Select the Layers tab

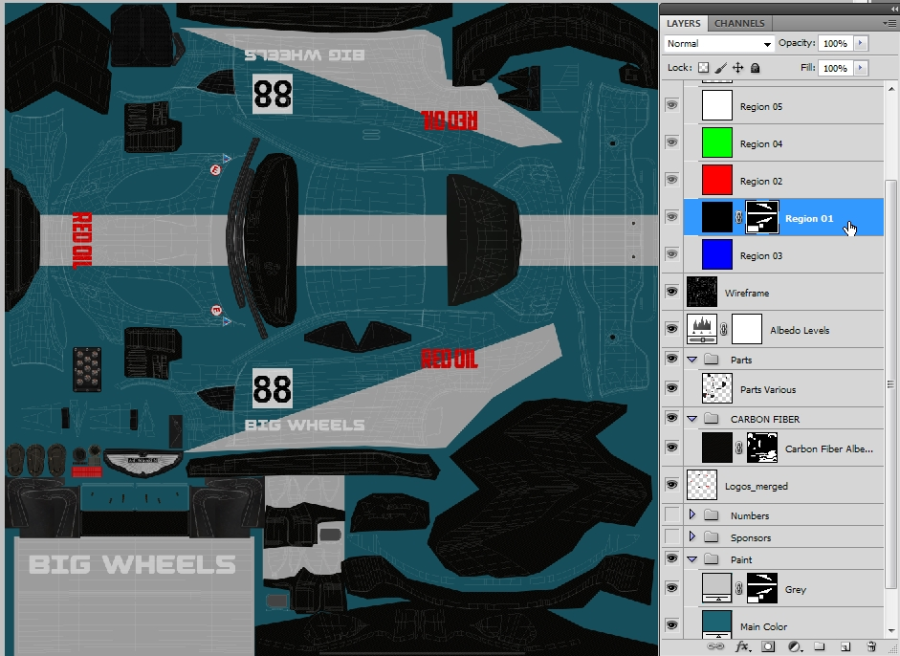(684, 23)
